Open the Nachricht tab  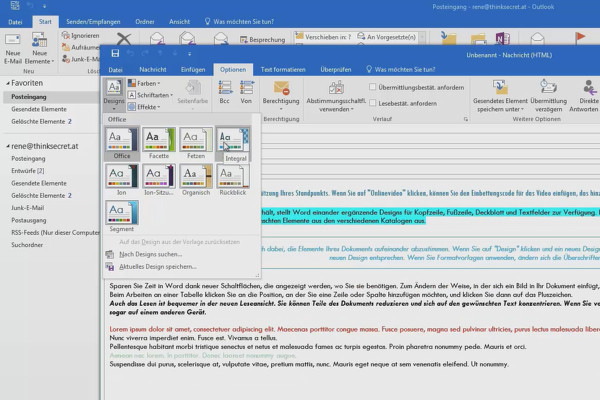coord(153,70)
